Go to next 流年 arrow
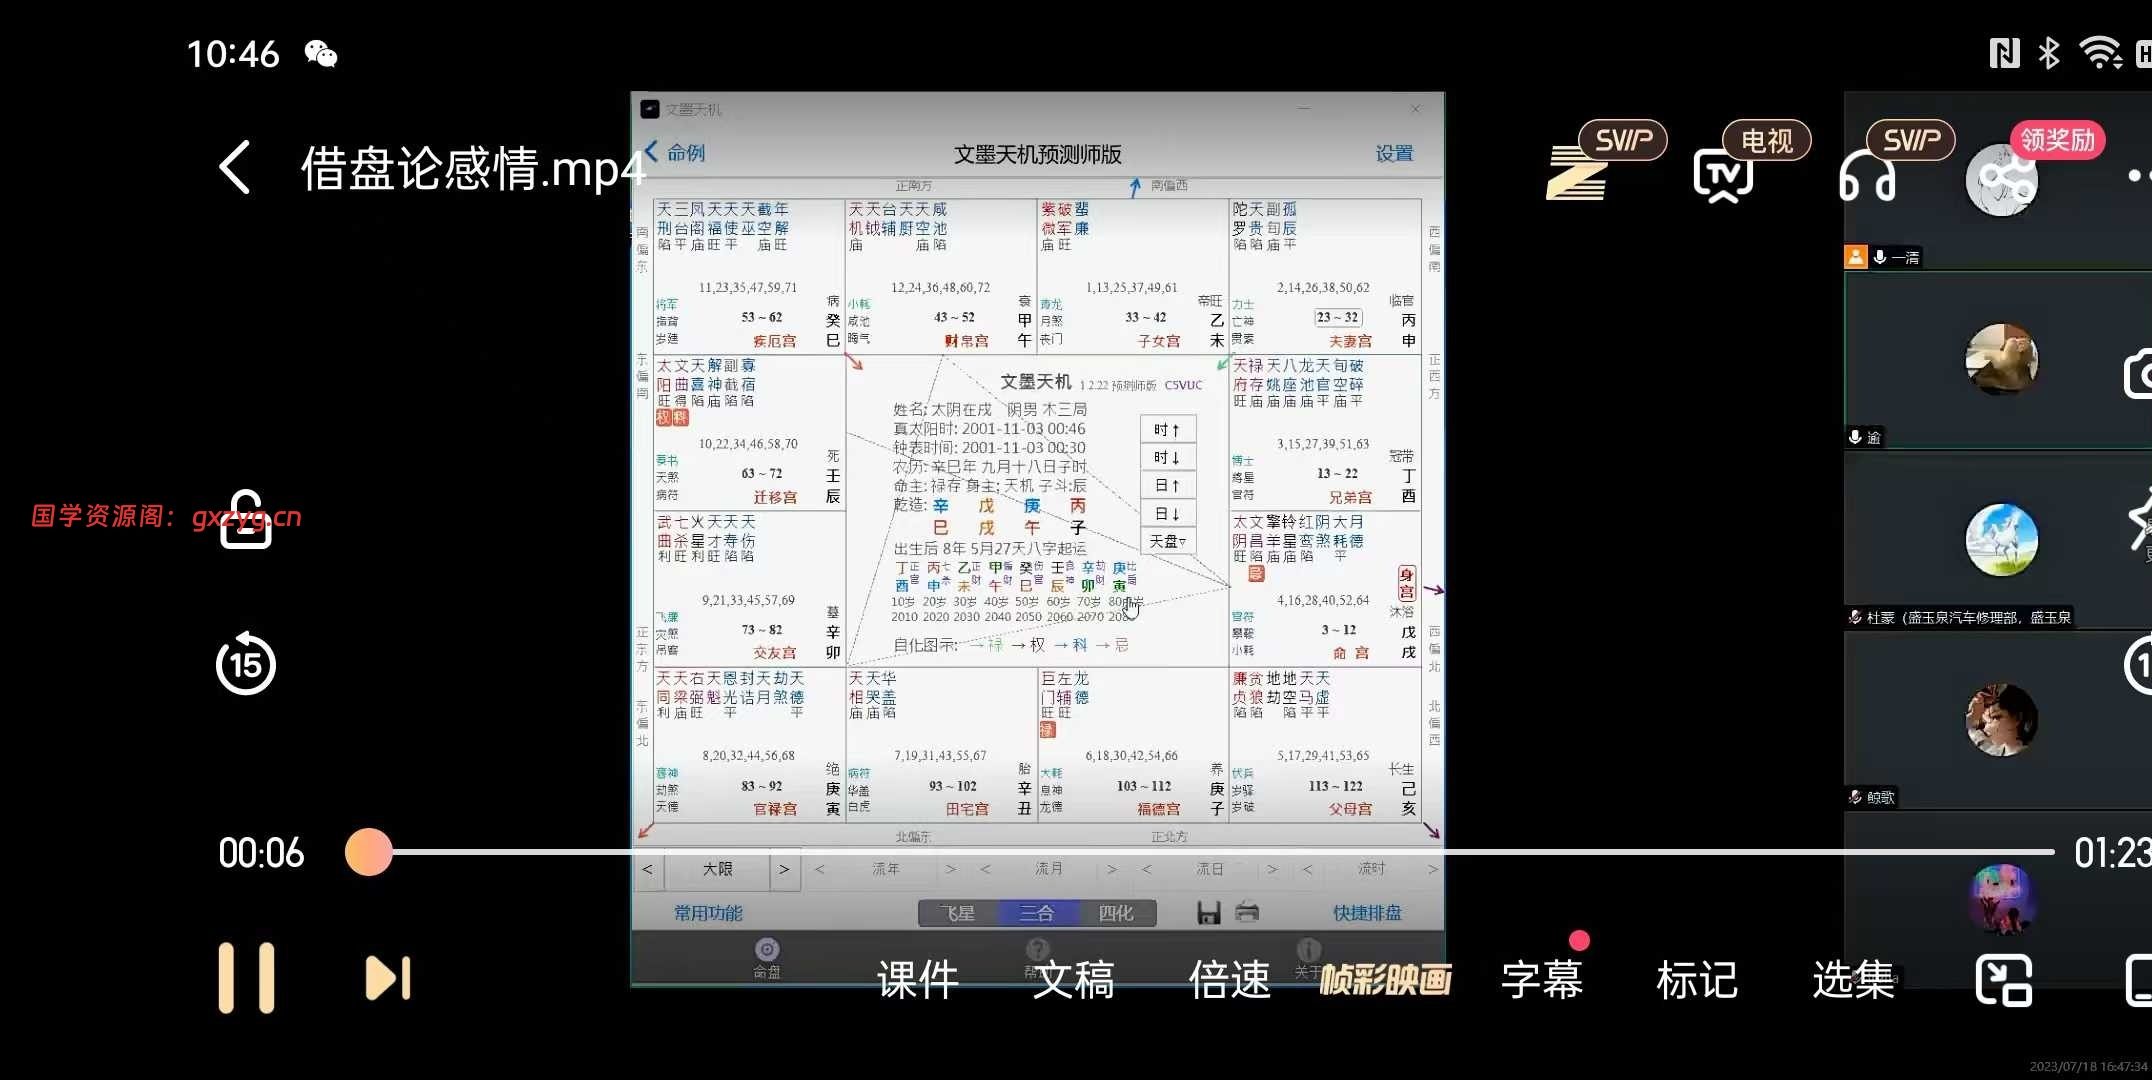 click(950, 869)
